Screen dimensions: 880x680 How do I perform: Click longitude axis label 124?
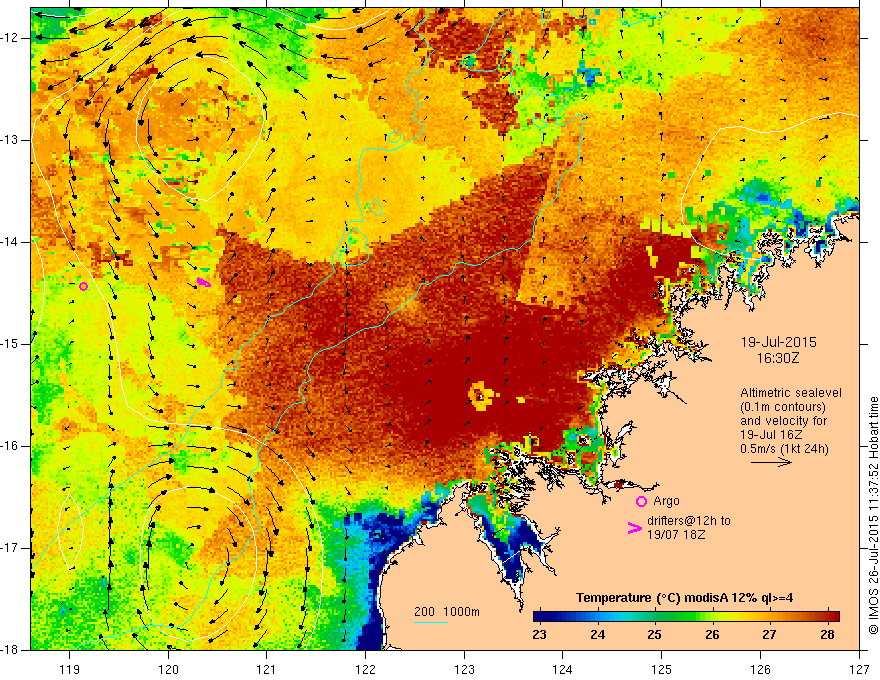563,669
